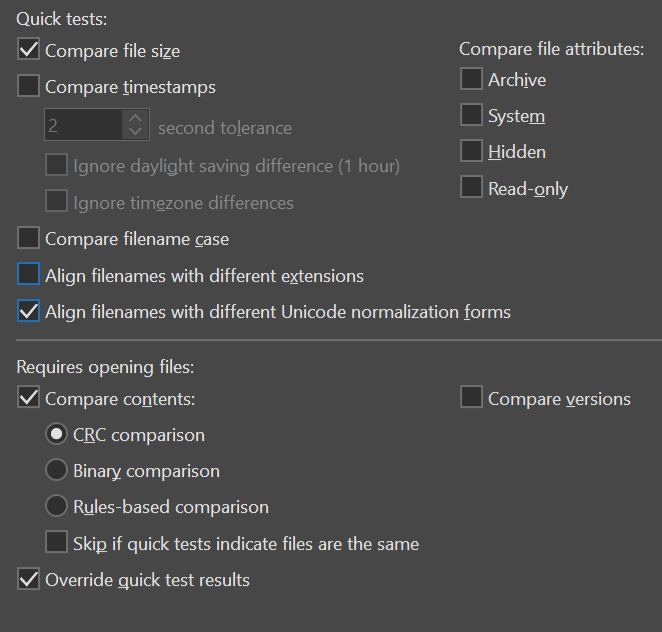The image size is (662, 632).
Task: Enable the Archive attribute checkbox
Action: coord(471,79)
